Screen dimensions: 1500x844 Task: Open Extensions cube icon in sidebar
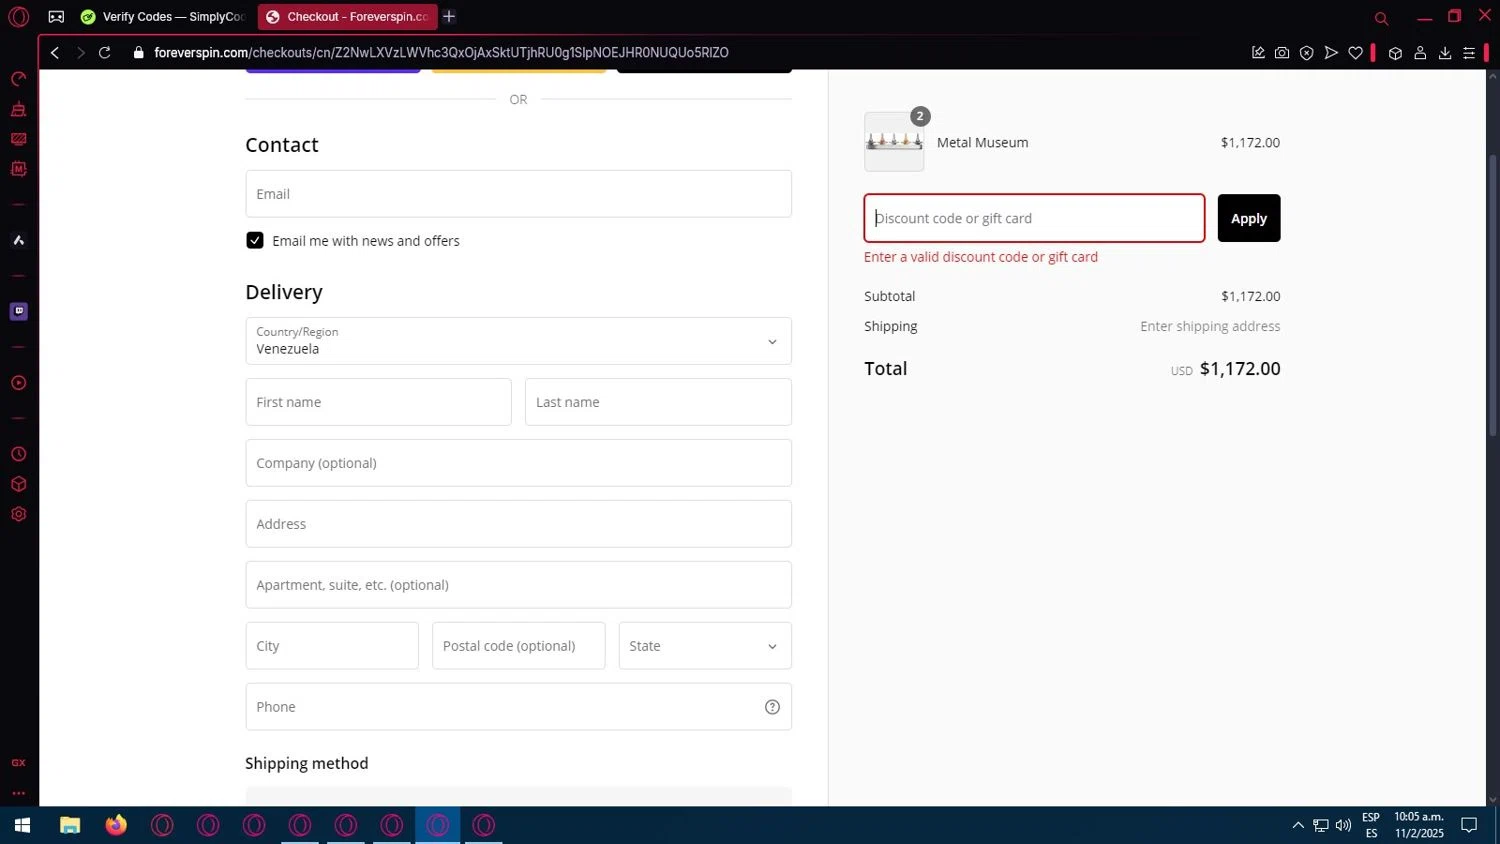(18, 484)
